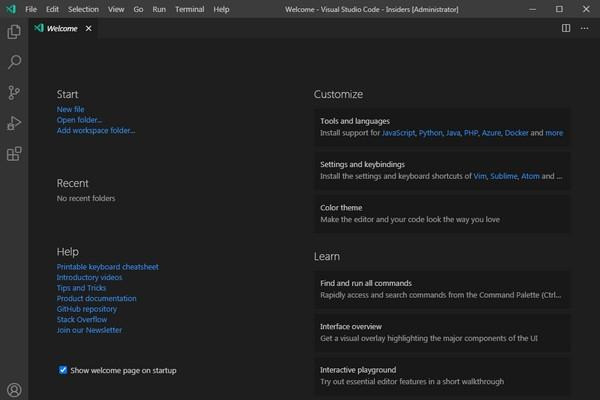Viewport: 600px width, 400px height.
Task: Install Vim keybindings link
Action: tap(480, 176)
